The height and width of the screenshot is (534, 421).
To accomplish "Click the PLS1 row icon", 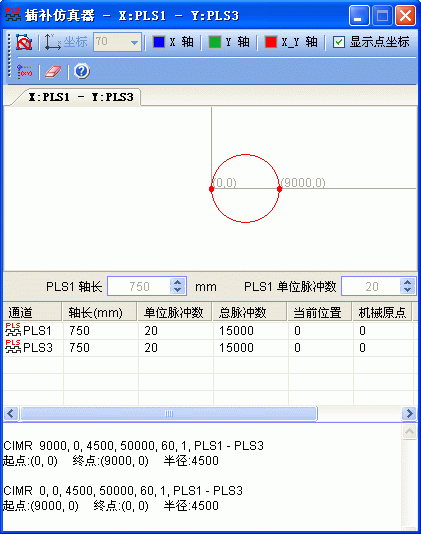I will coord(13,330).
